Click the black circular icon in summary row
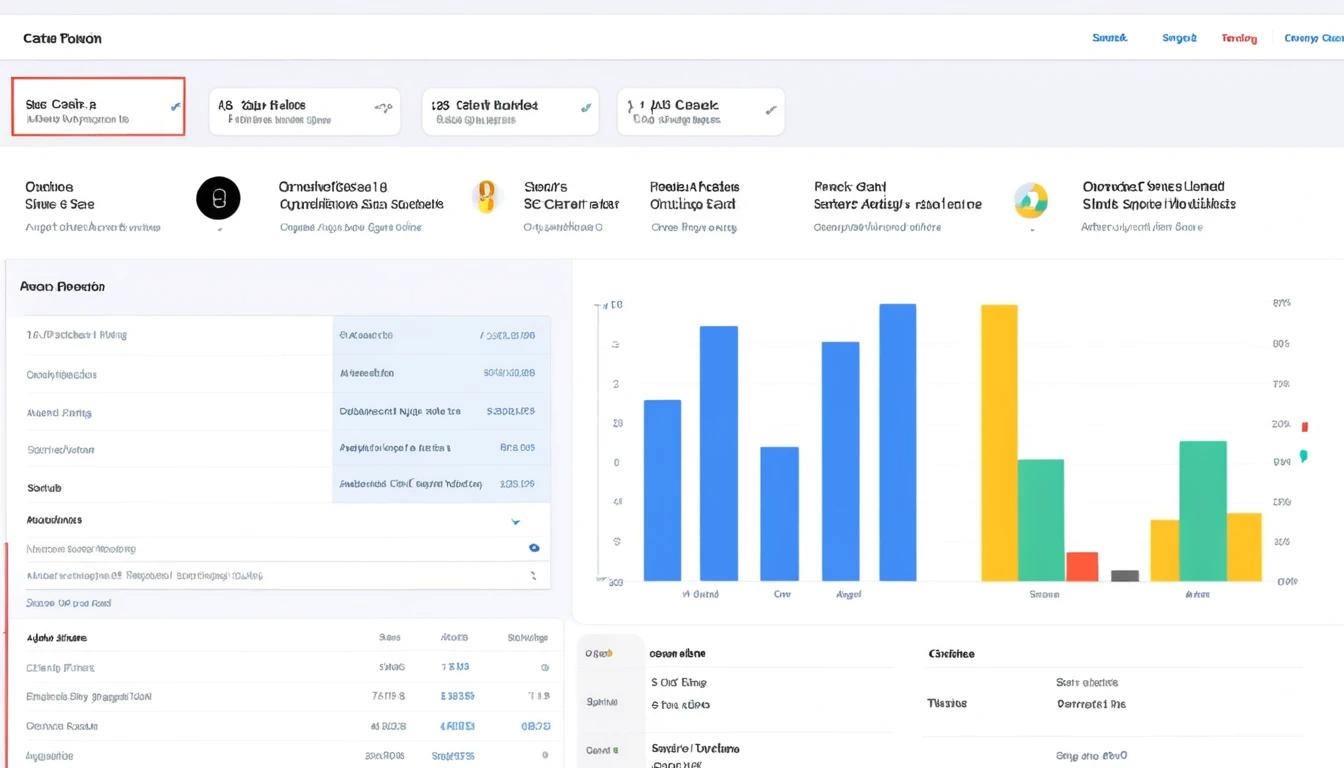The width and height of the screenshot is (1344, 768). [218, 198]
